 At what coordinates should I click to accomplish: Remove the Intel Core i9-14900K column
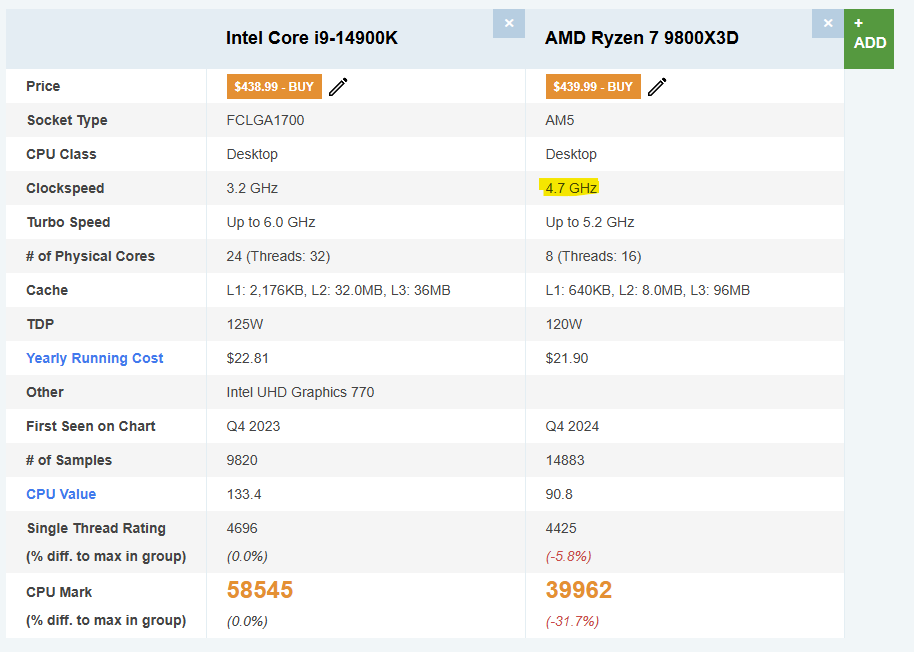tap(508, 23)
